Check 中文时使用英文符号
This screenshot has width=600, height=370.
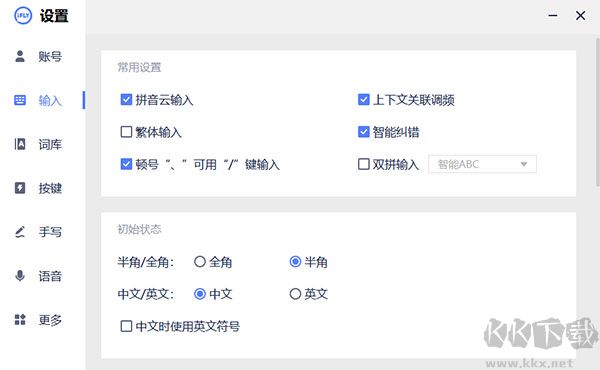click(x=126, y=326)
